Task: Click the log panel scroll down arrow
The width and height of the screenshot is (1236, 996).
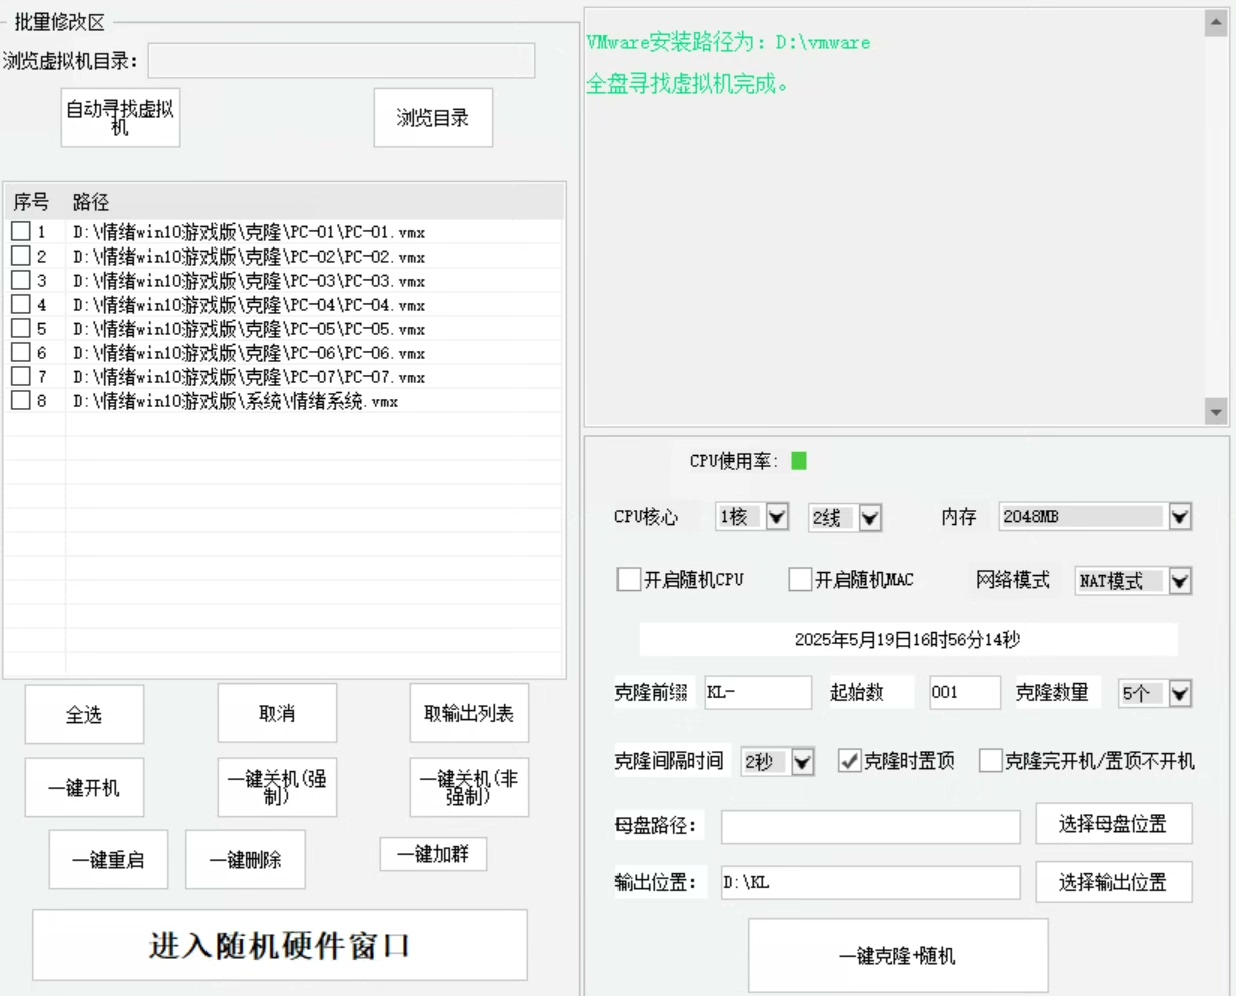Action: pos(1216,411)
